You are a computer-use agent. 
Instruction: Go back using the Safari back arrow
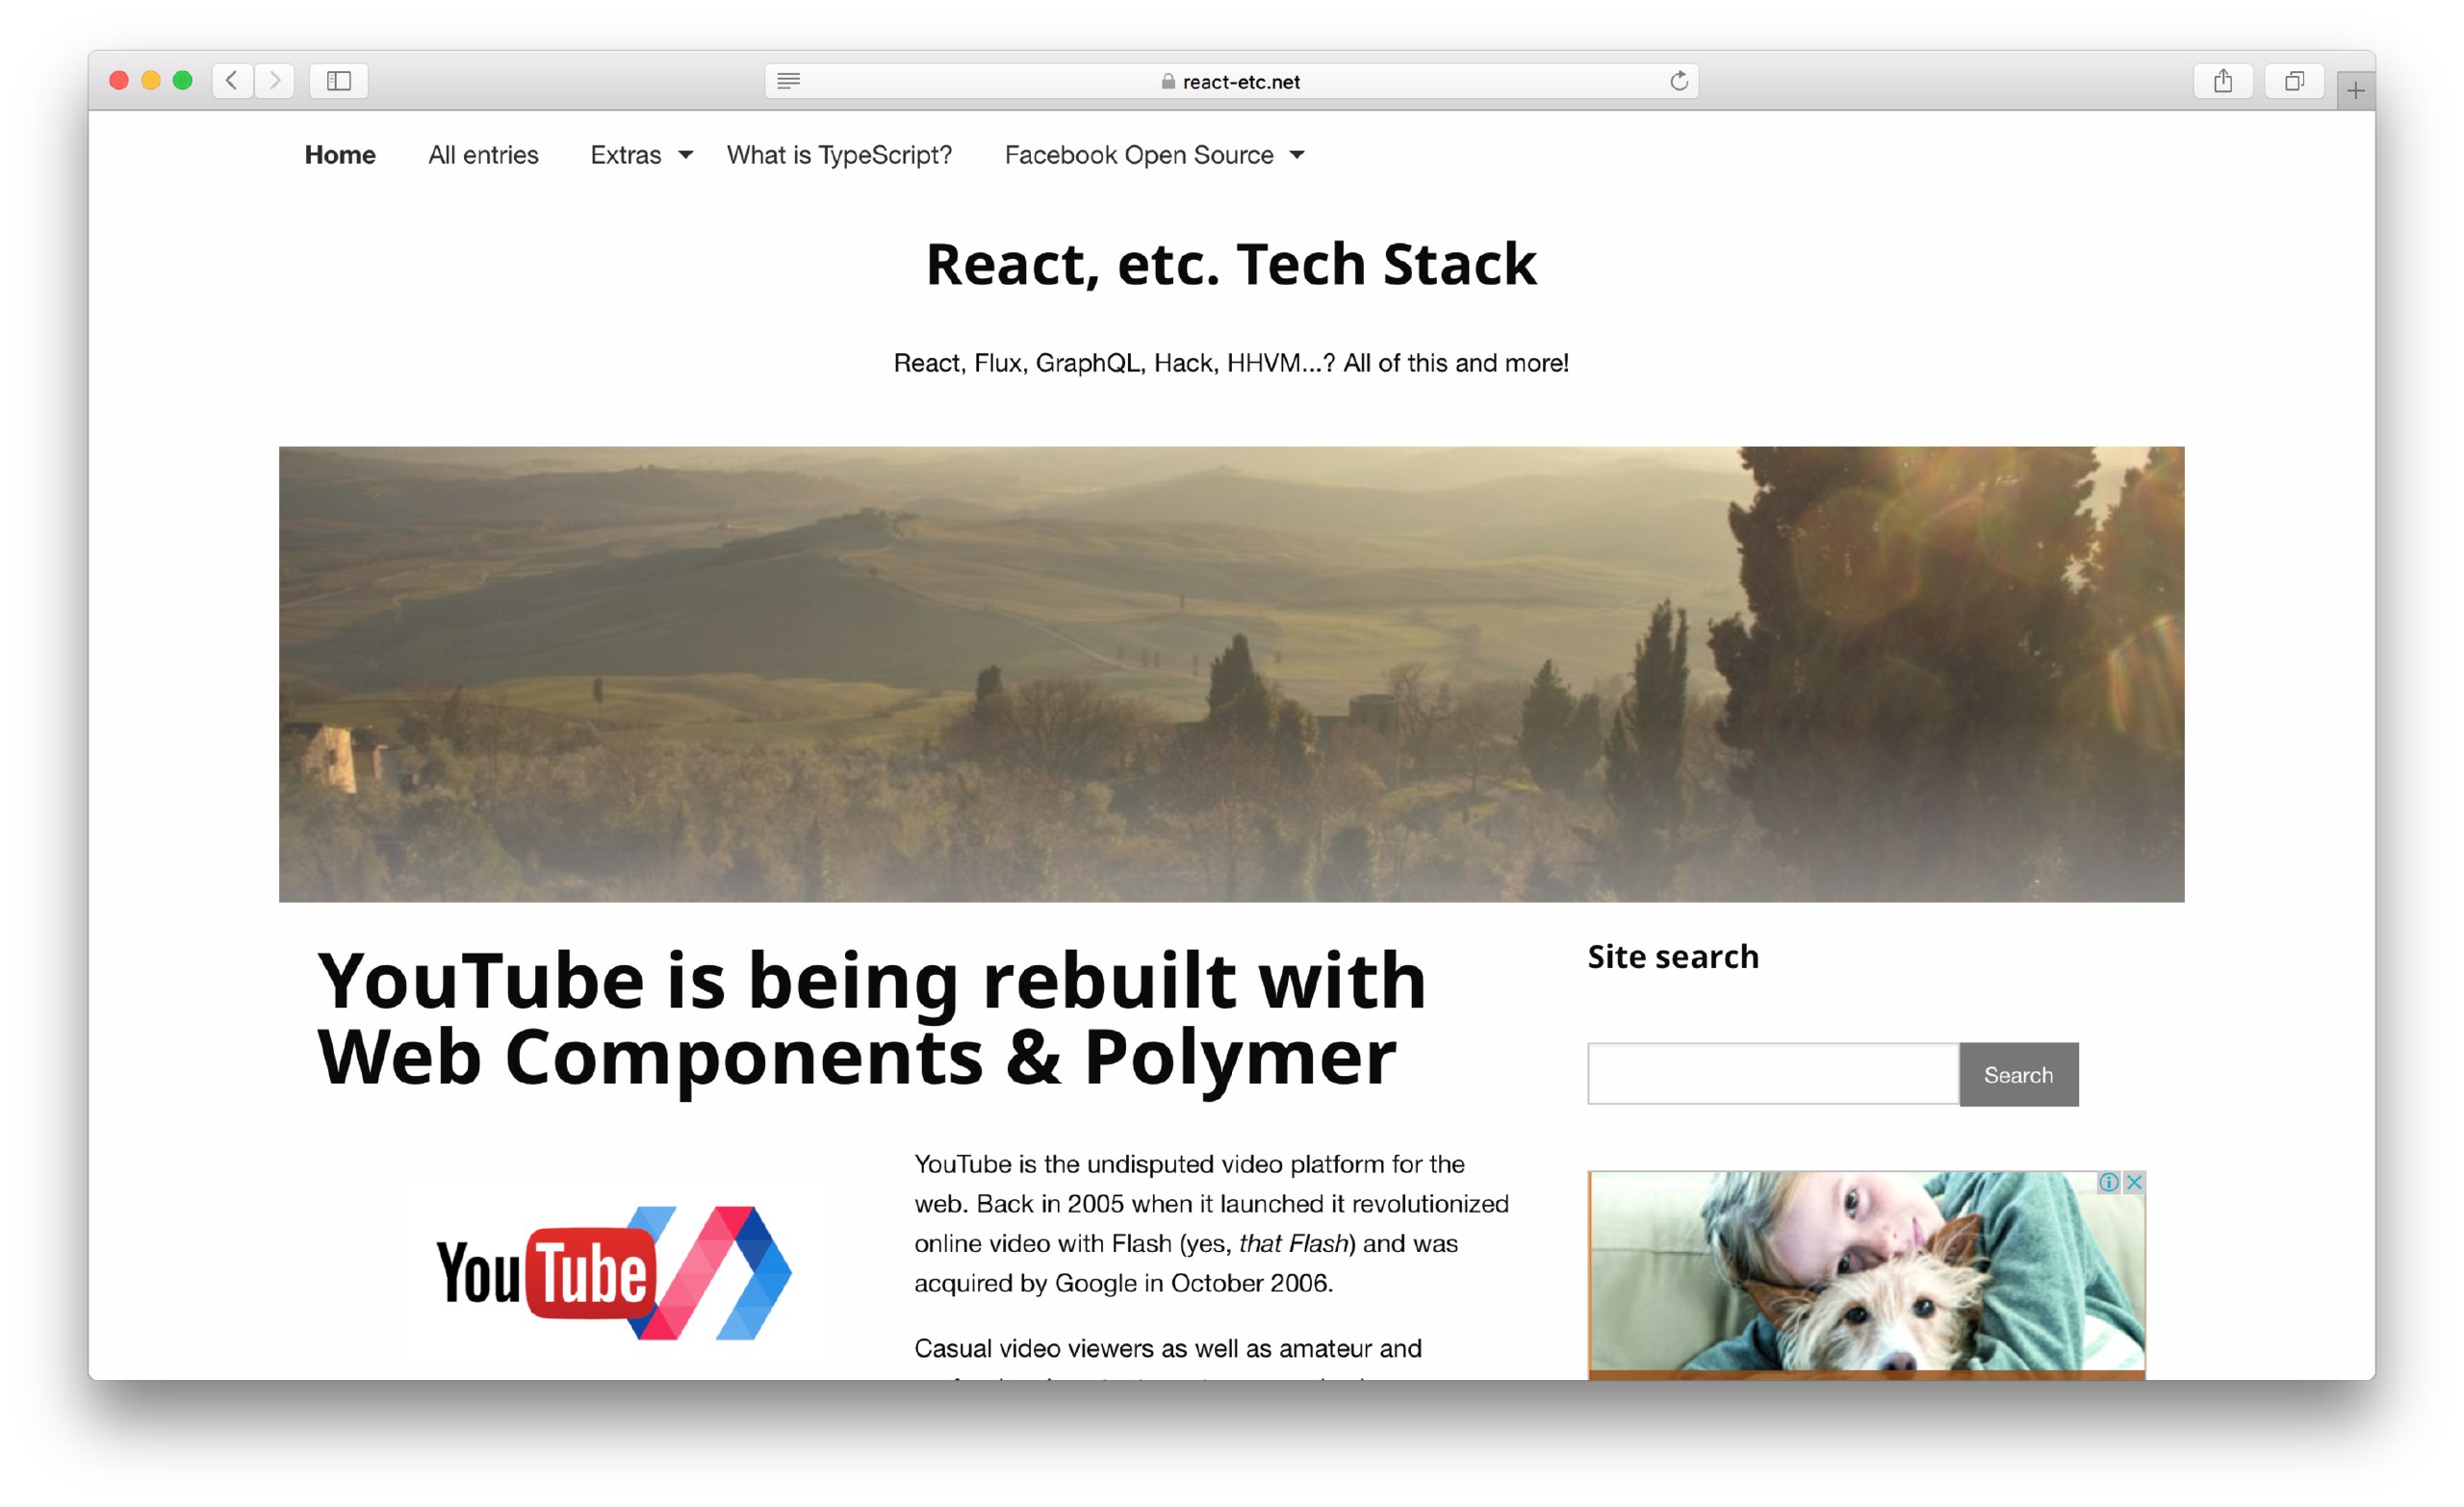point(232,80)
